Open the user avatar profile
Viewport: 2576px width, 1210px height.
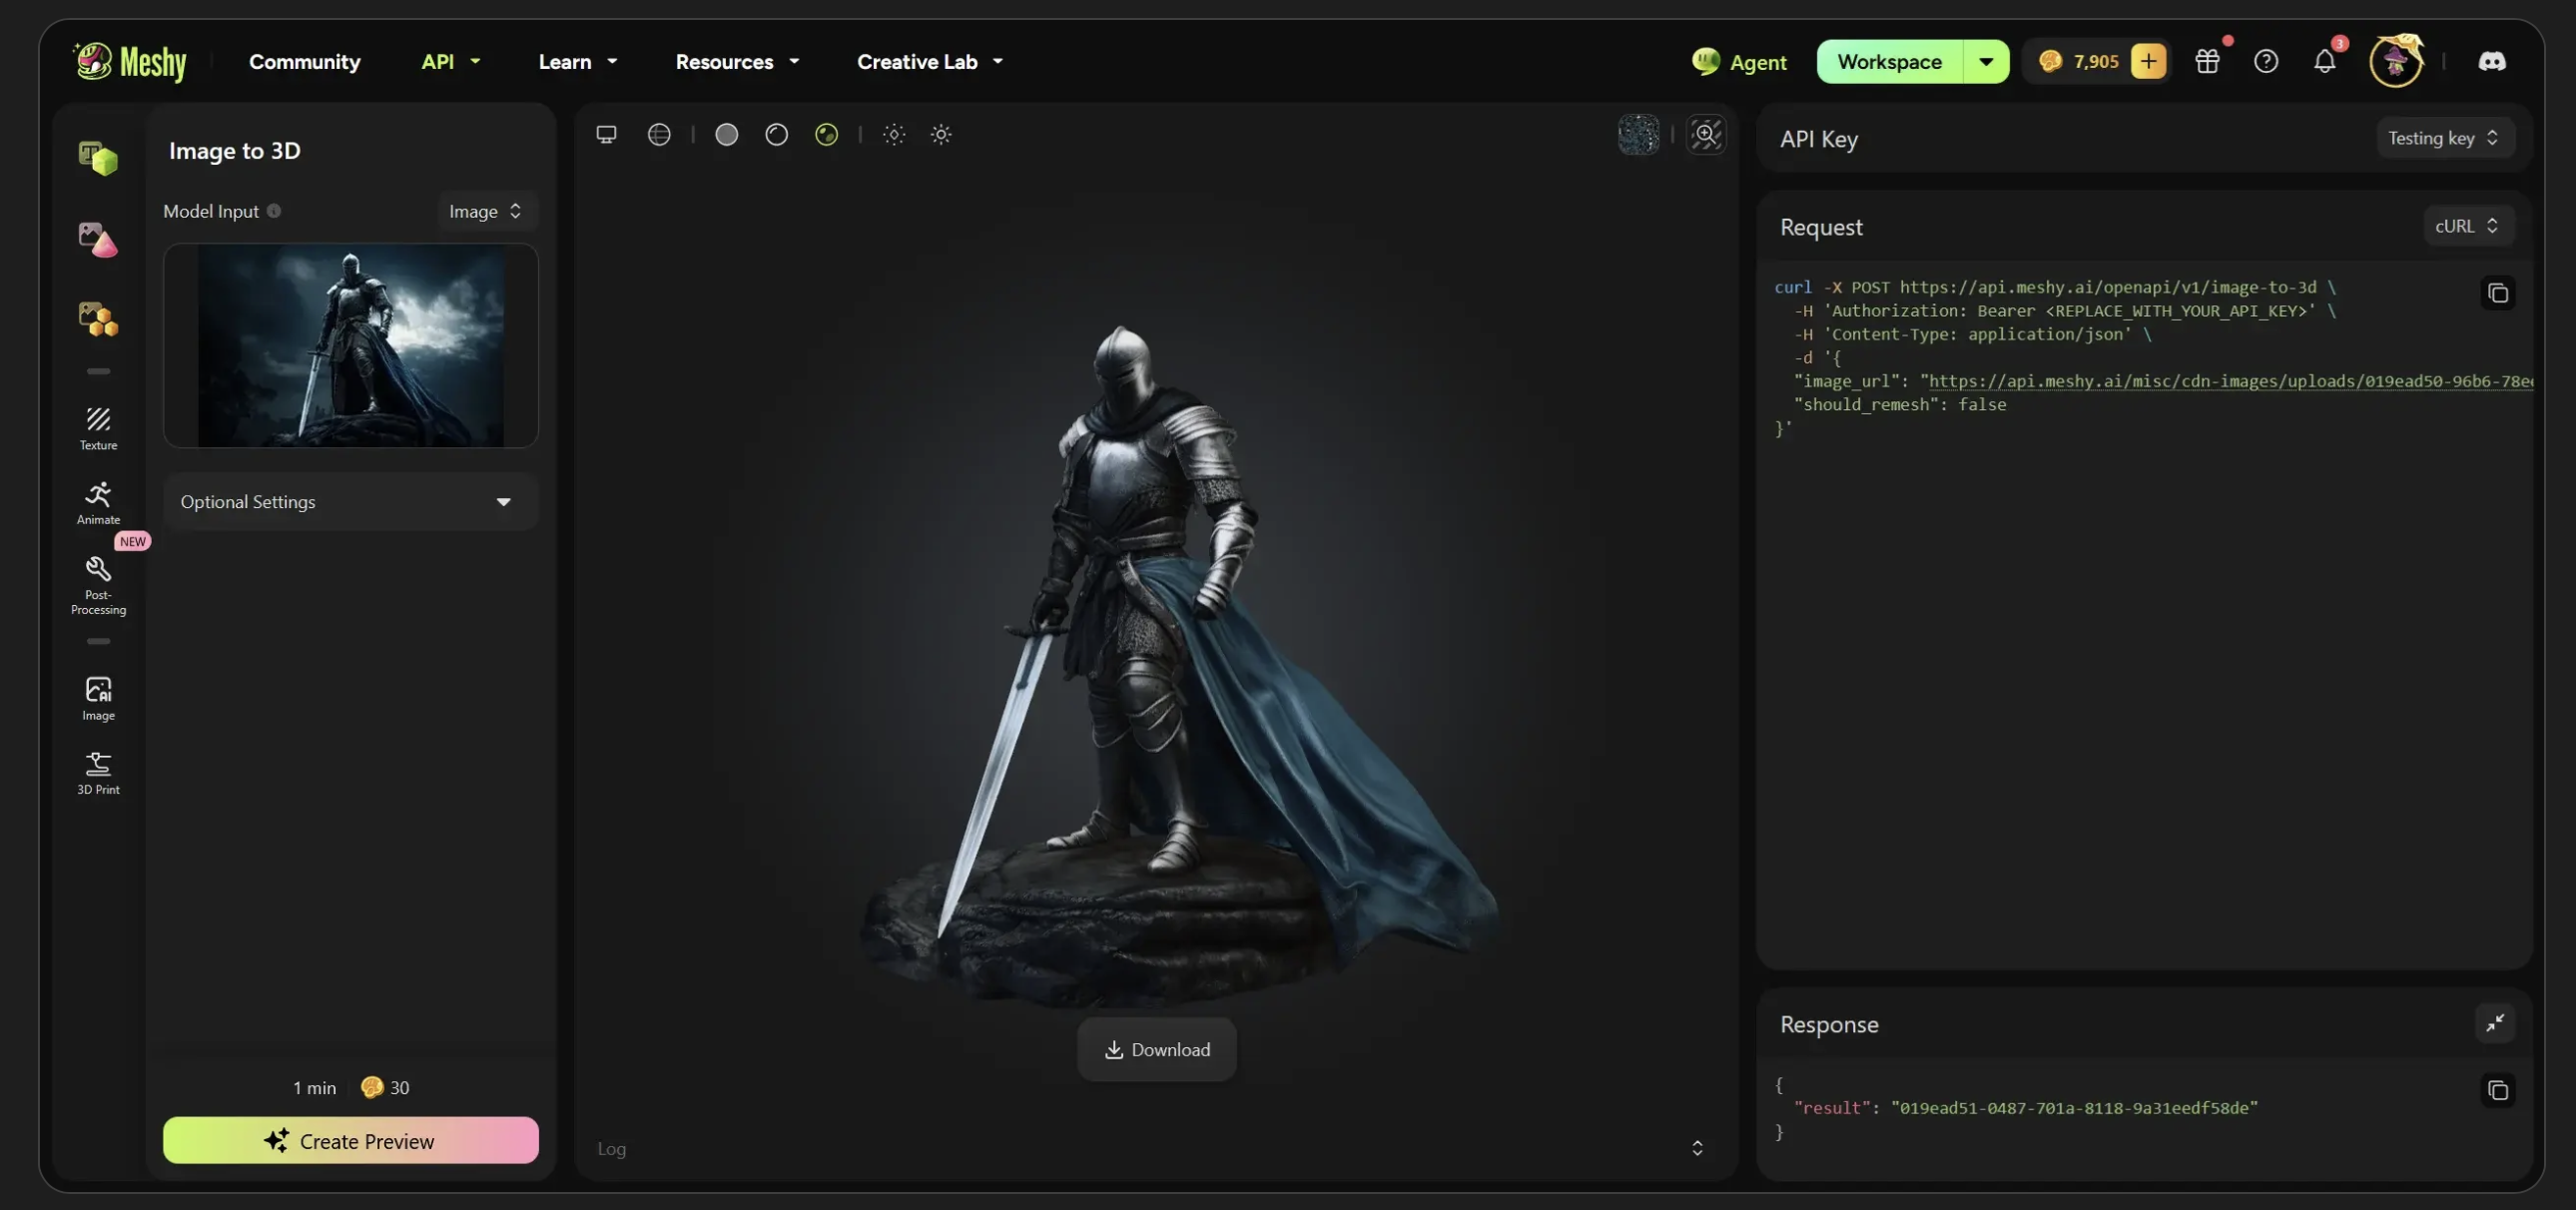tap(2396, 62)
